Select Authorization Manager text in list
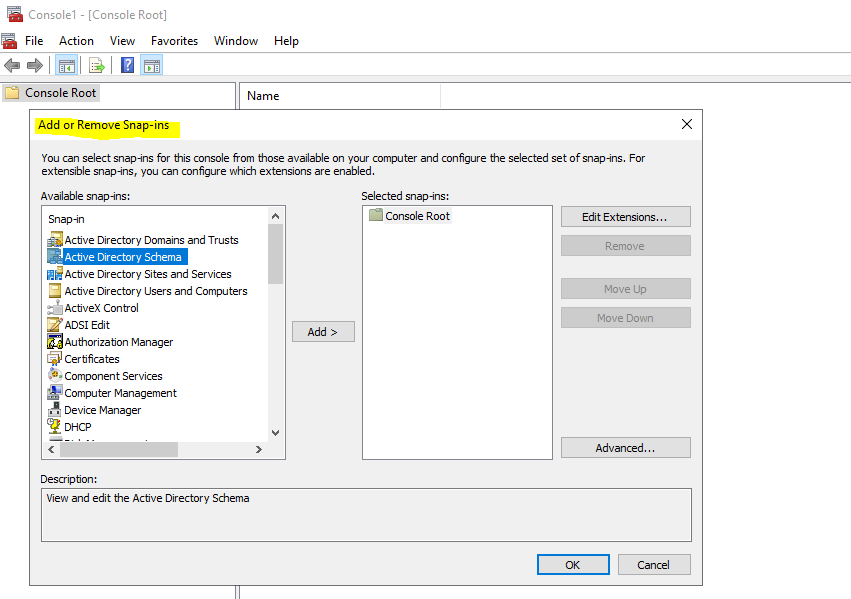 point(119,342)
